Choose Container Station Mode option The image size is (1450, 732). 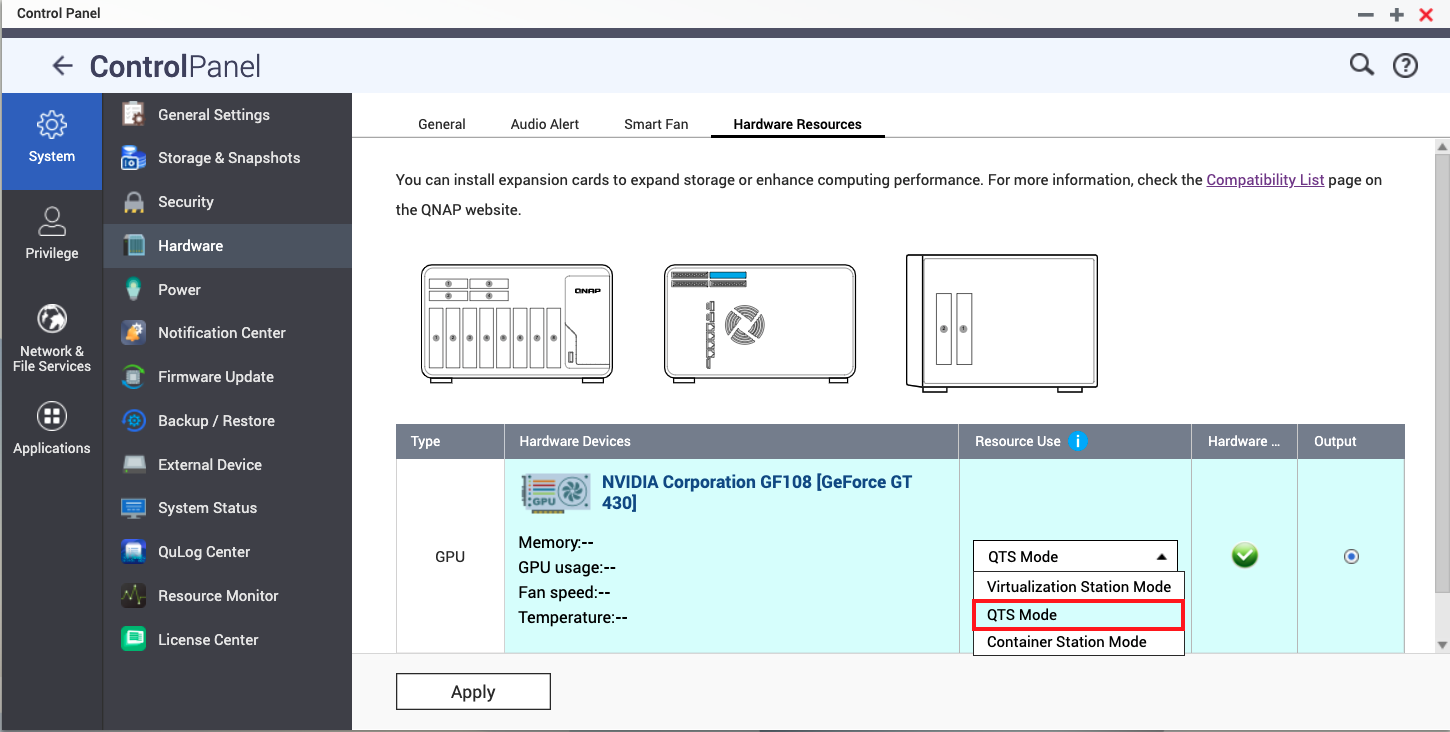[1078, 642]
